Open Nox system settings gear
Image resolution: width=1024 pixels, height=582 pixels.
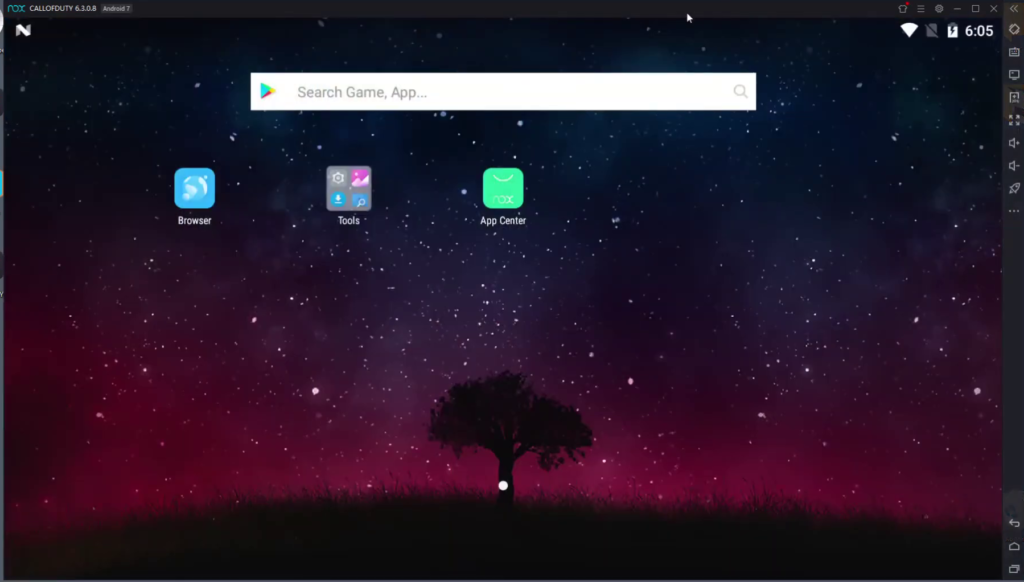tap(939, 8)
